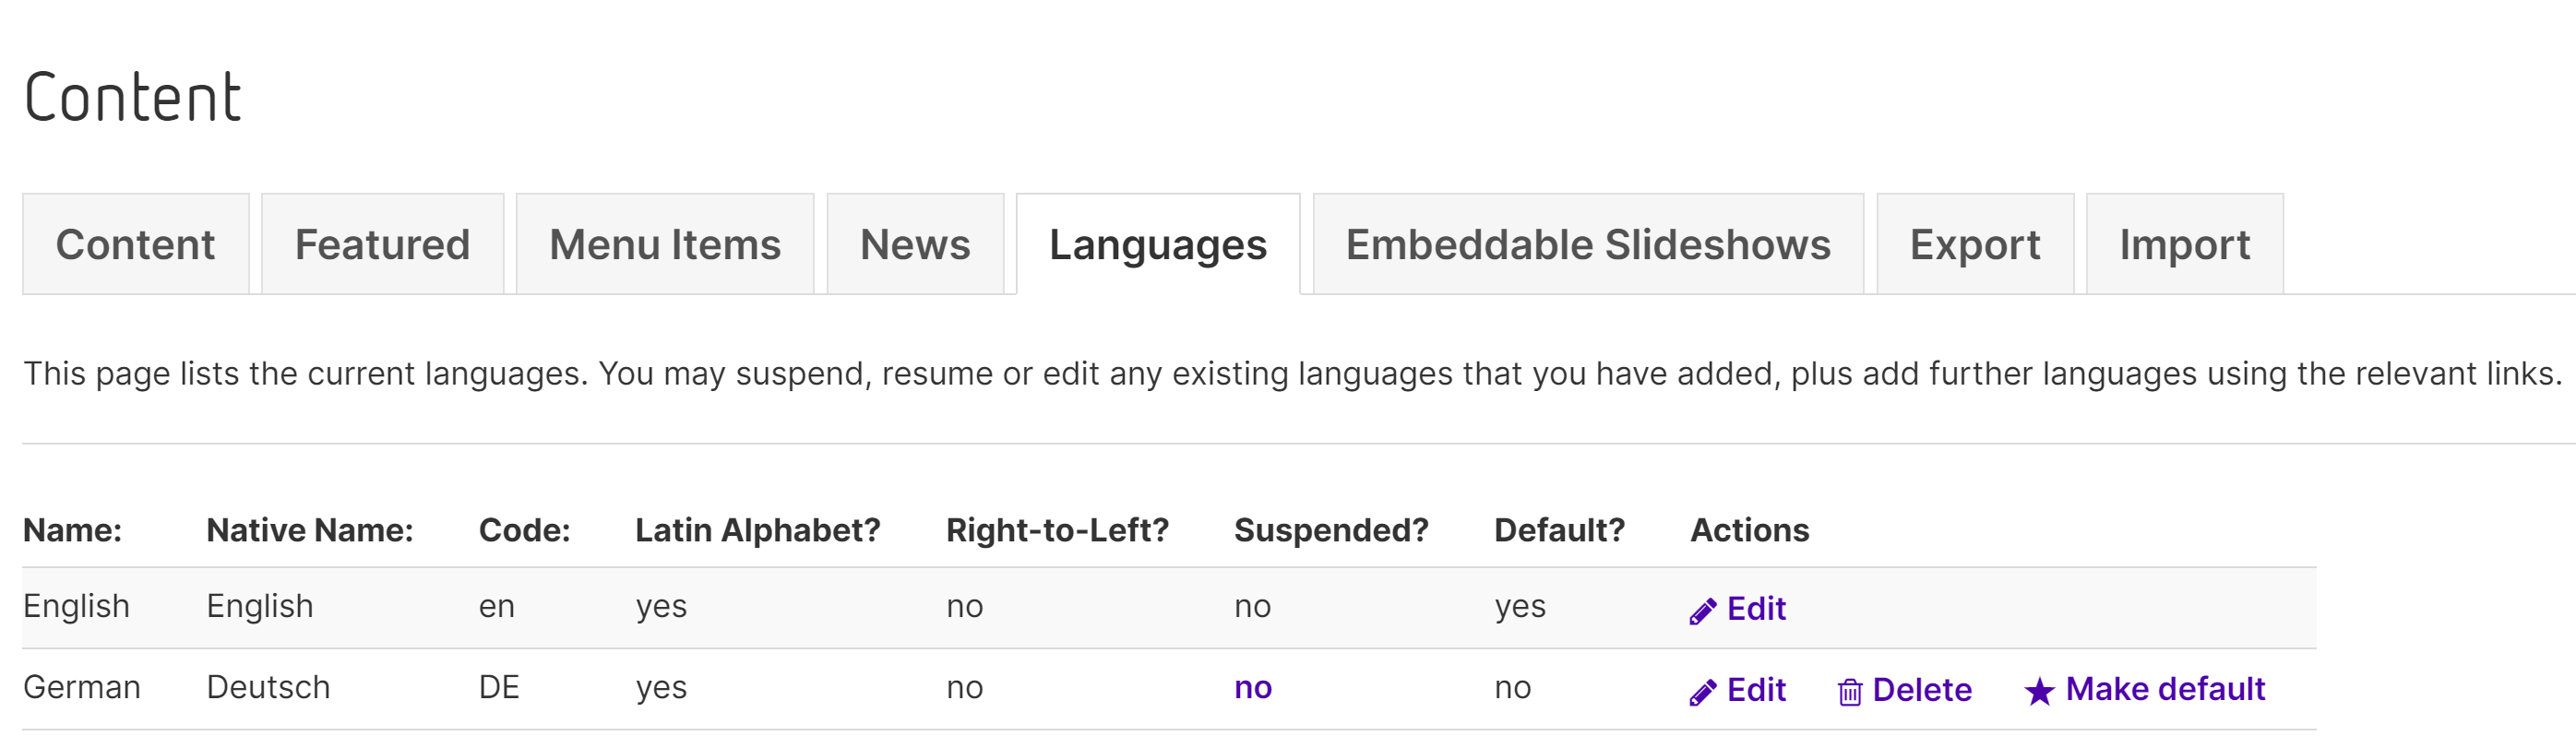Image resolution: width=2576 pixels, height=748 pixels.
Task: Click the Suspended? column header
Action: pyautogui.click(x=1331, y=530)
